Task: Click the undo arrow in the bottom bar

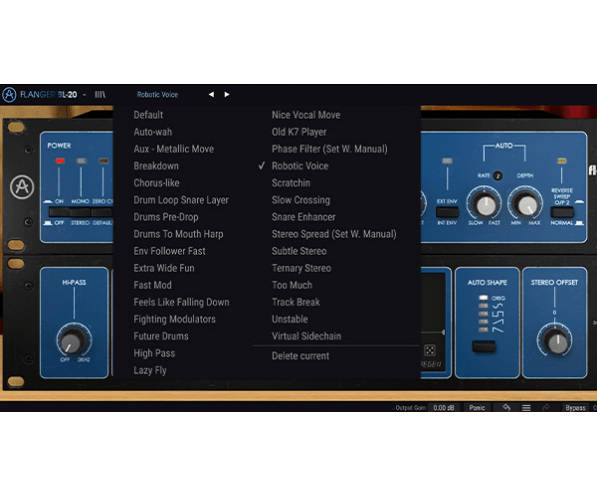Action: coord(506,408)
